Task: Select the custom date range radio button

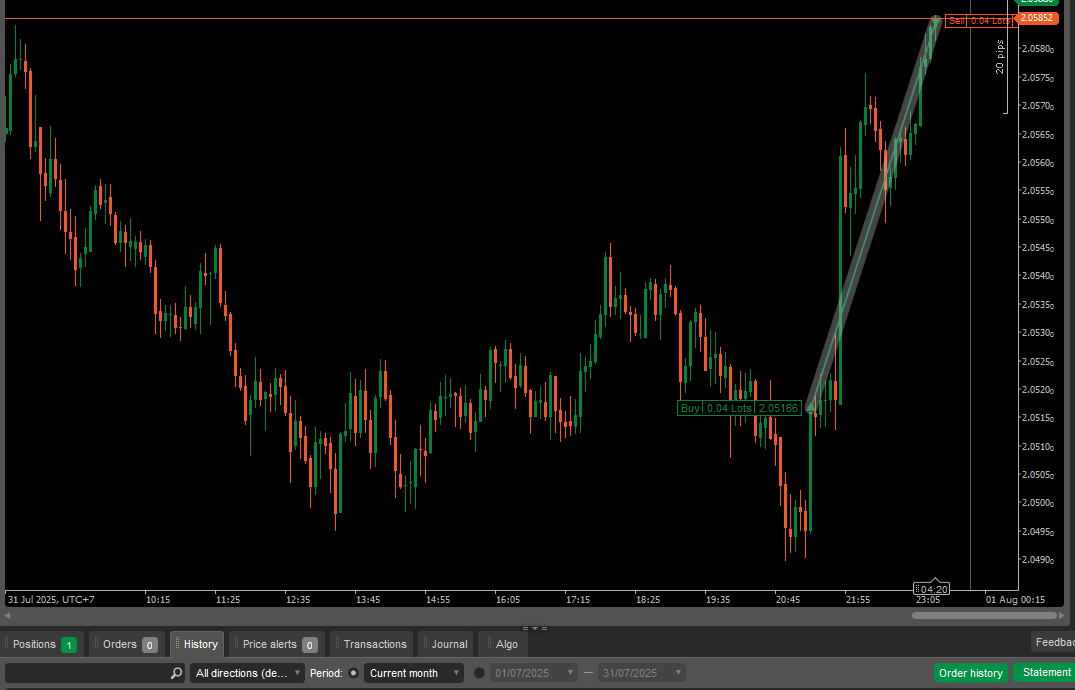Action: tap(479, 673)
